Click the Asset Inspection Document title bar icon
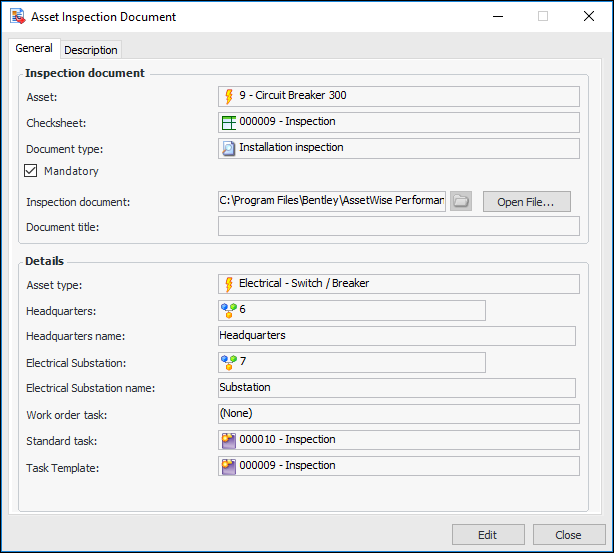This screenshot has width=614, height=553. click(17, 17)
